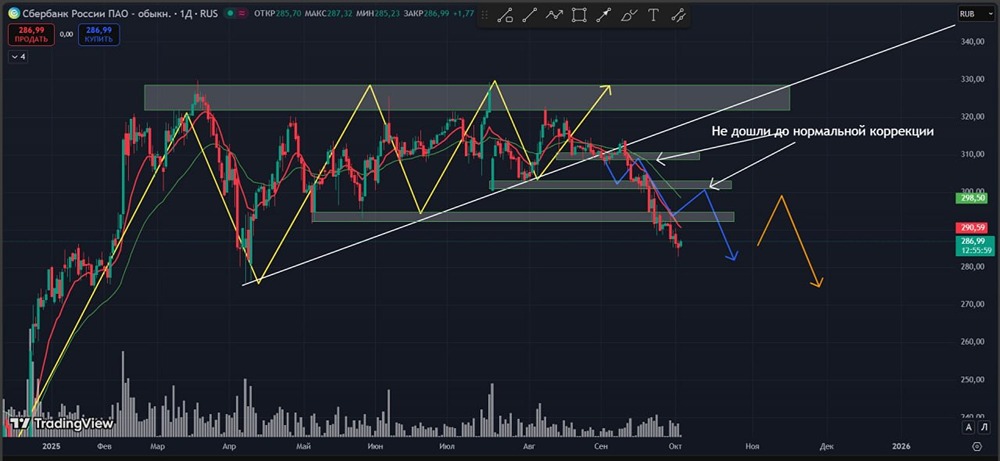Select the rectangle drawing tool

click(x=579, y=15)
